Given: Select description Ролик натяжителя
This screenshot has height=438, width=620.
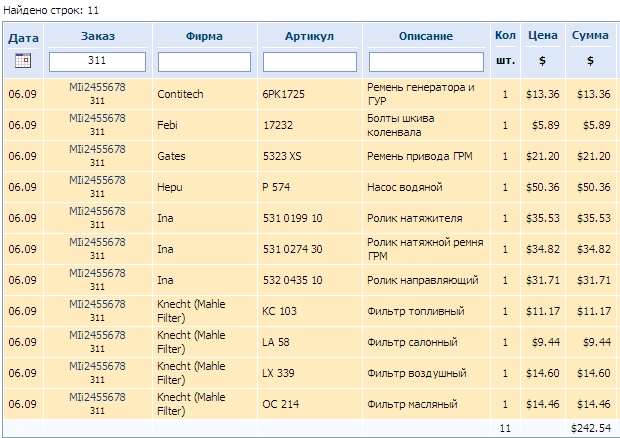Looking at the screenshot, I should [414, 218].
